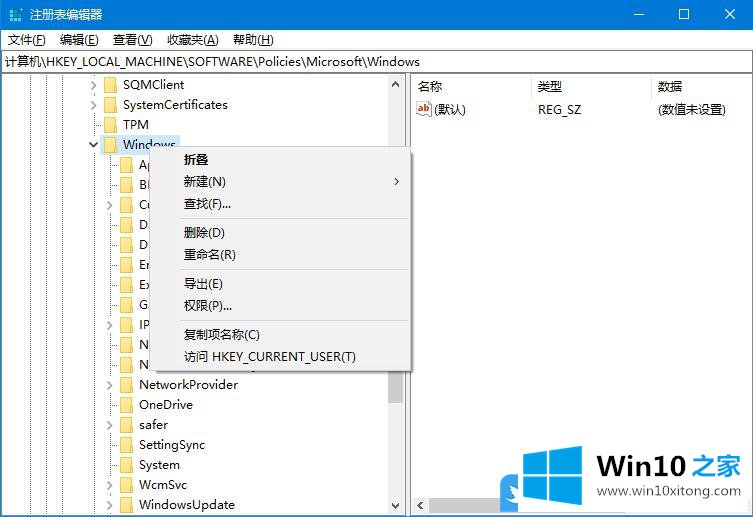This screenshot has width=753, height=517.
Task: Expand the SQMClient key
Action: [94, 85]
